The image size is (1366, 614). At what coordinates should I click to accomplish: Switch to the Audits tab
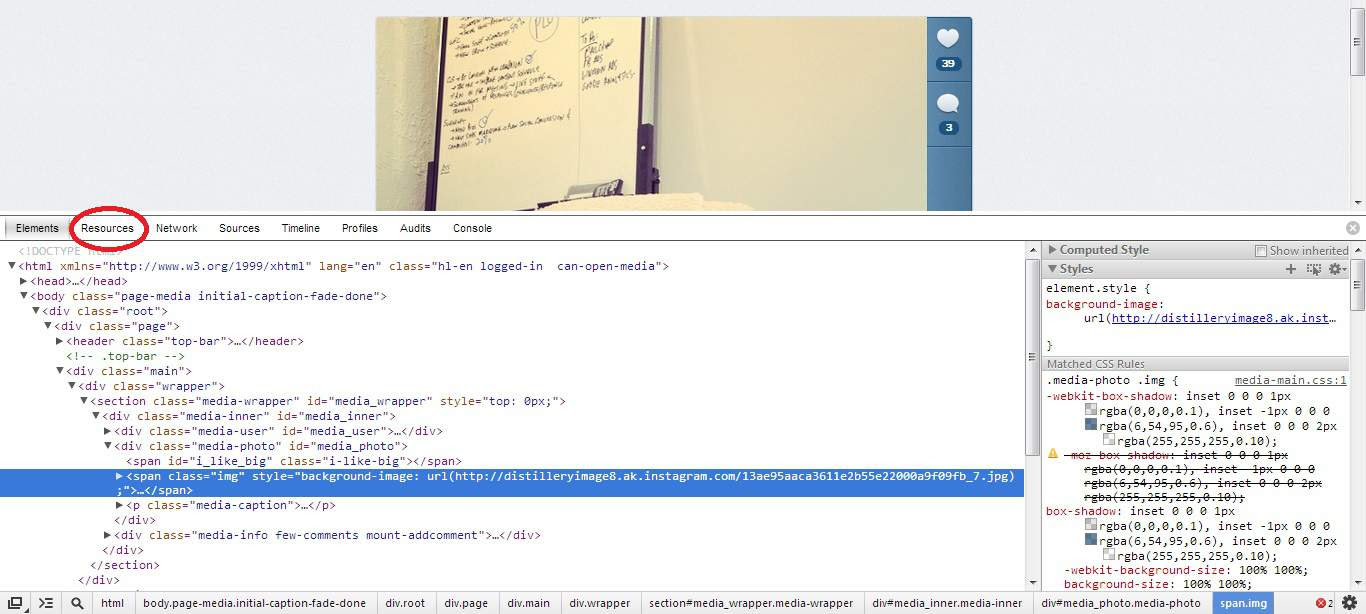[x=415, y=228]
